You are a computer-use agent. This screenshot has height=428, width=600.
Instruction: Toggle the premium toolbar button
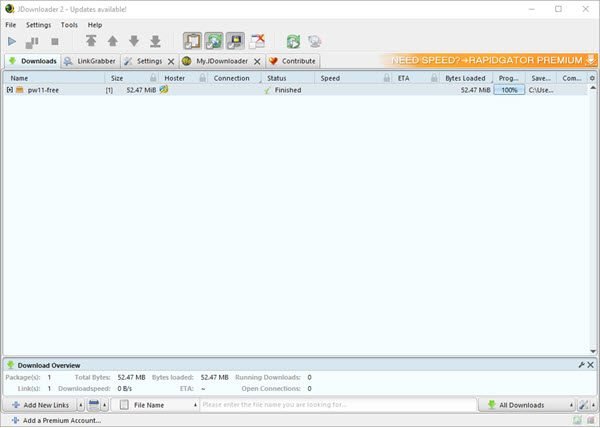point(235,41)
